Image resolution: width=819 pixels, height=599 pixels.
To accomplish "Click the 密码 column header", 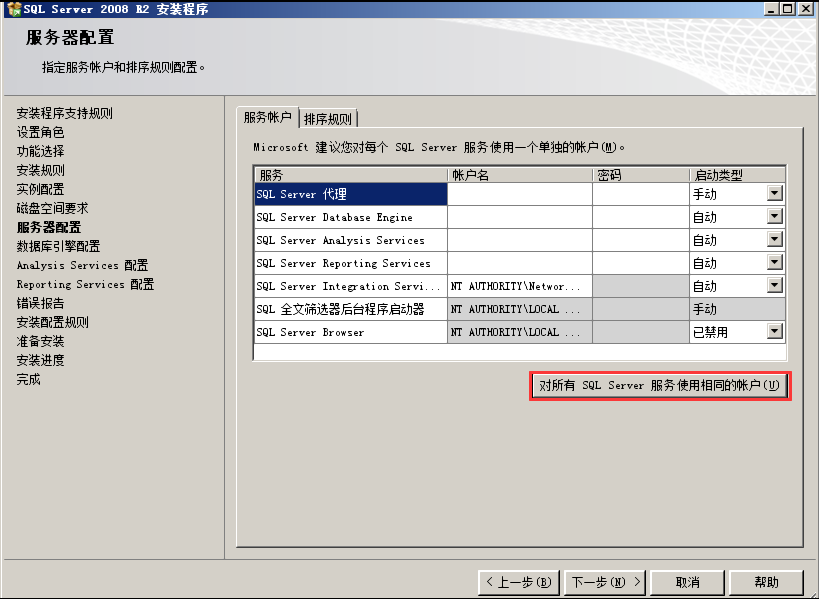I will click(641, 175).
